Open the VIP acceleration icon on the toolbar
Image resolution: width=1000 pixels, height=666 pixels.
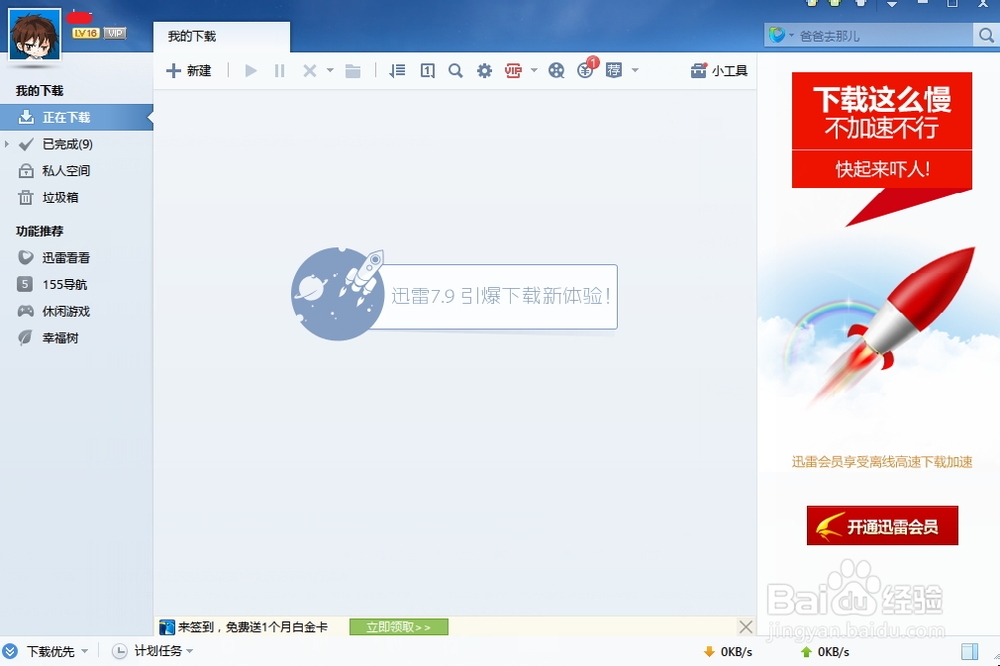click(x=514, y=70)
